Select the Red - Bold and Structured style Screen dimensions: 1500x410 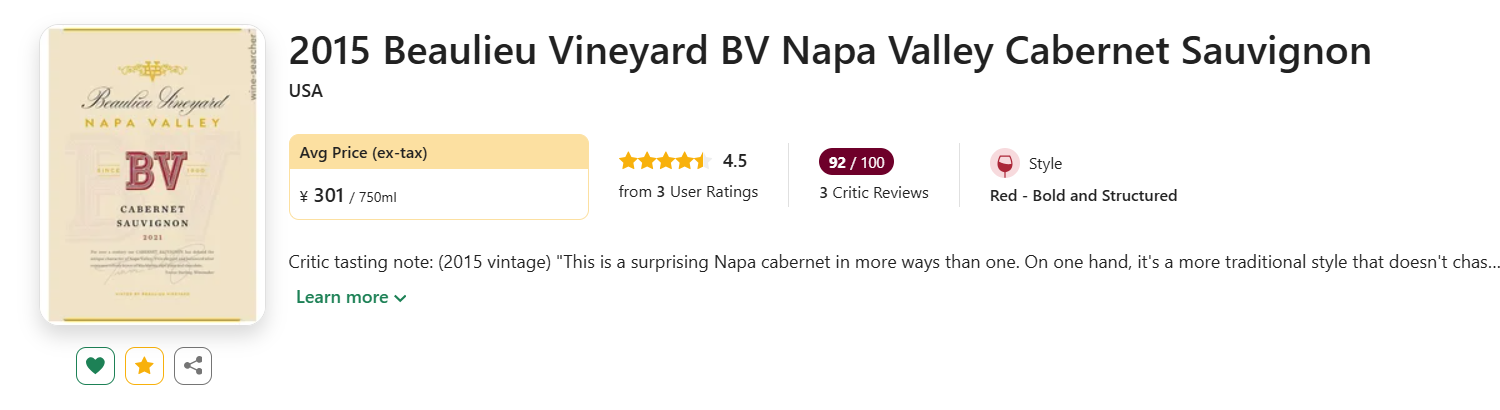pyautogui.click(x=1083, y=195)
